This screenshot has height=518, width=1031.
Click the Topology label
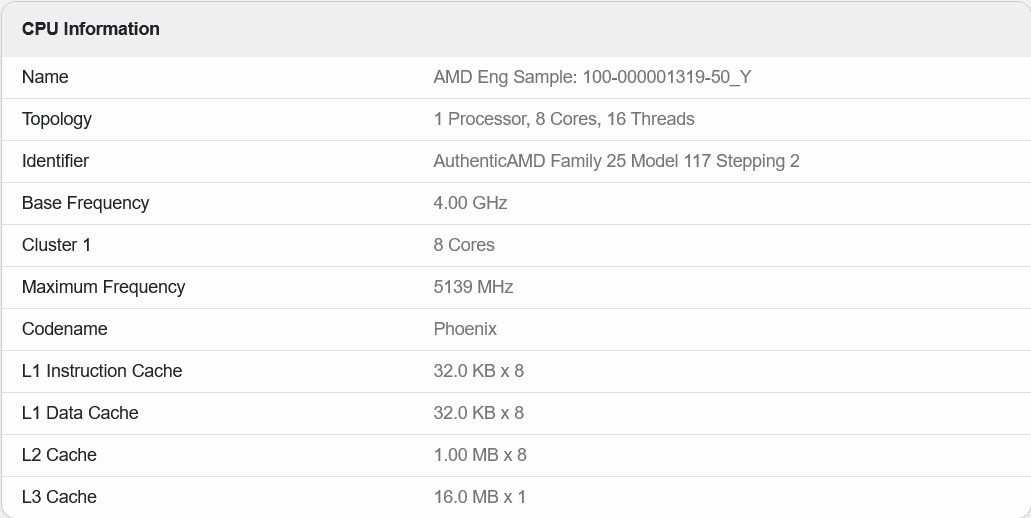click(x=57, y=119)
